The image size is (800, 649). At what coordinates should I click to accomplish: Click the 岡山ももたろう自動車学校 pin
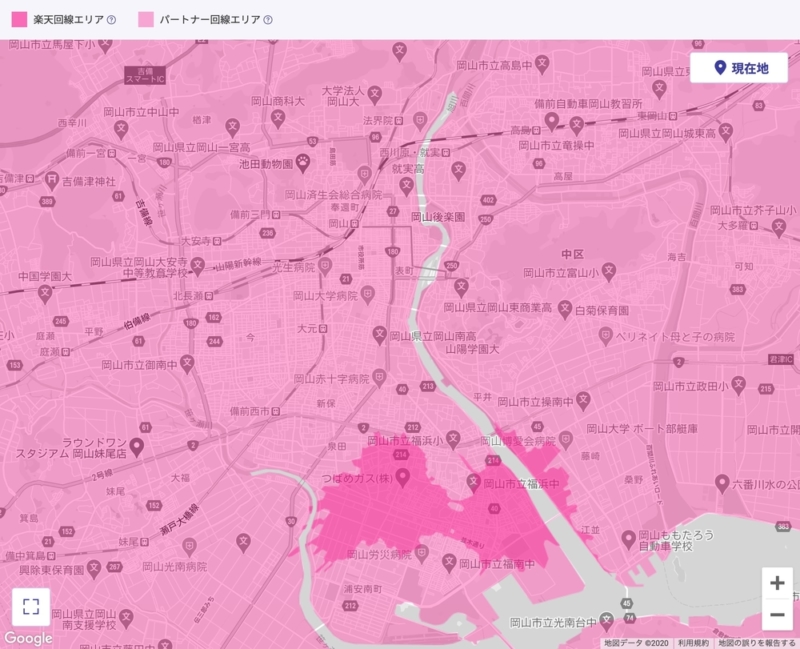629,538
